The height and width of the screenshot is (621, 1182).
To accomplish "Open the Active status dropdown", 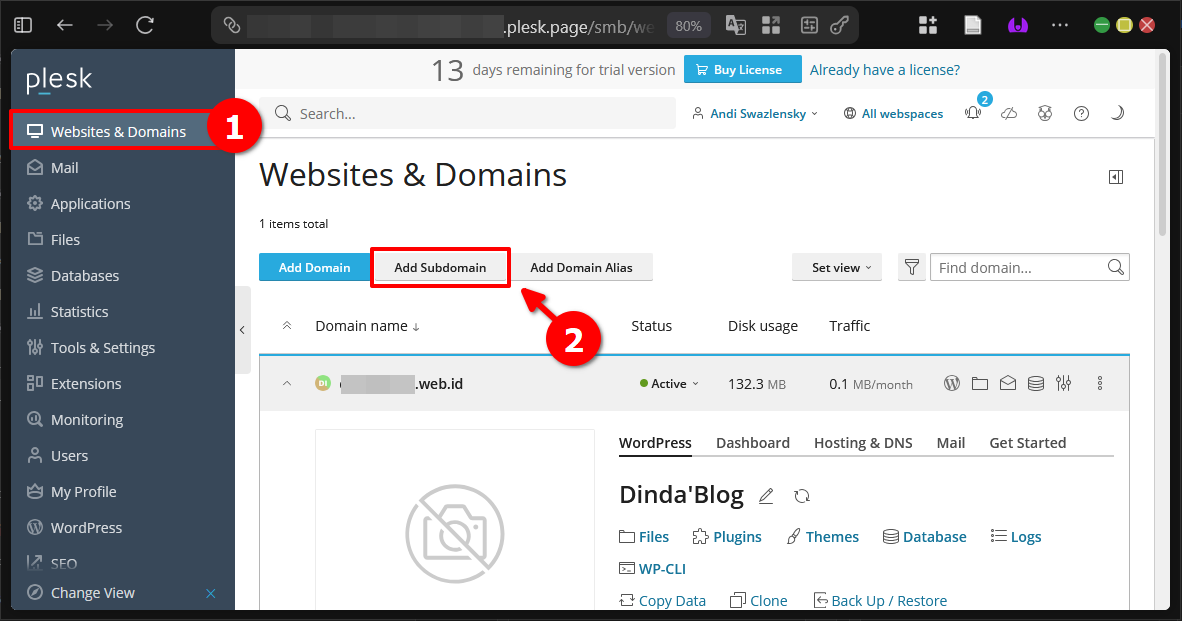I will (x=668, y=383).
